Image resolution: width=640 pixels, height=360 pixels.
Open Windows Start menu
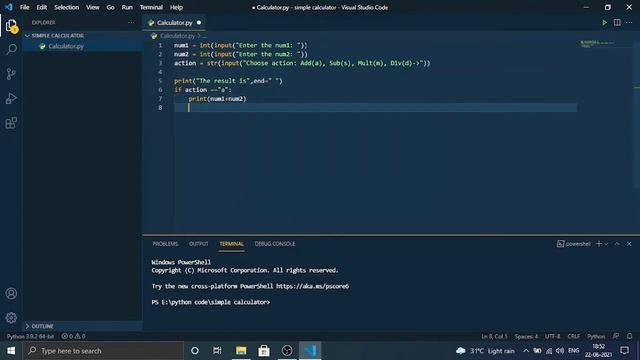point(11,351)
